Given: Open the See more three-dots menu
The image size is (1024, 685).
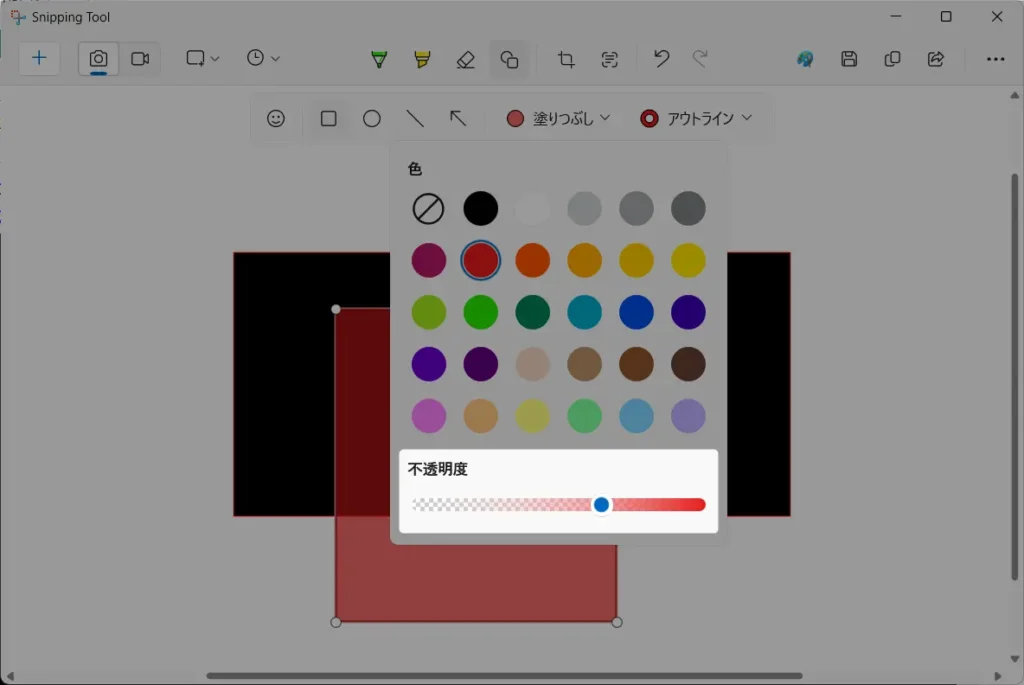Looking at the screenshot, I should point(995,59).
